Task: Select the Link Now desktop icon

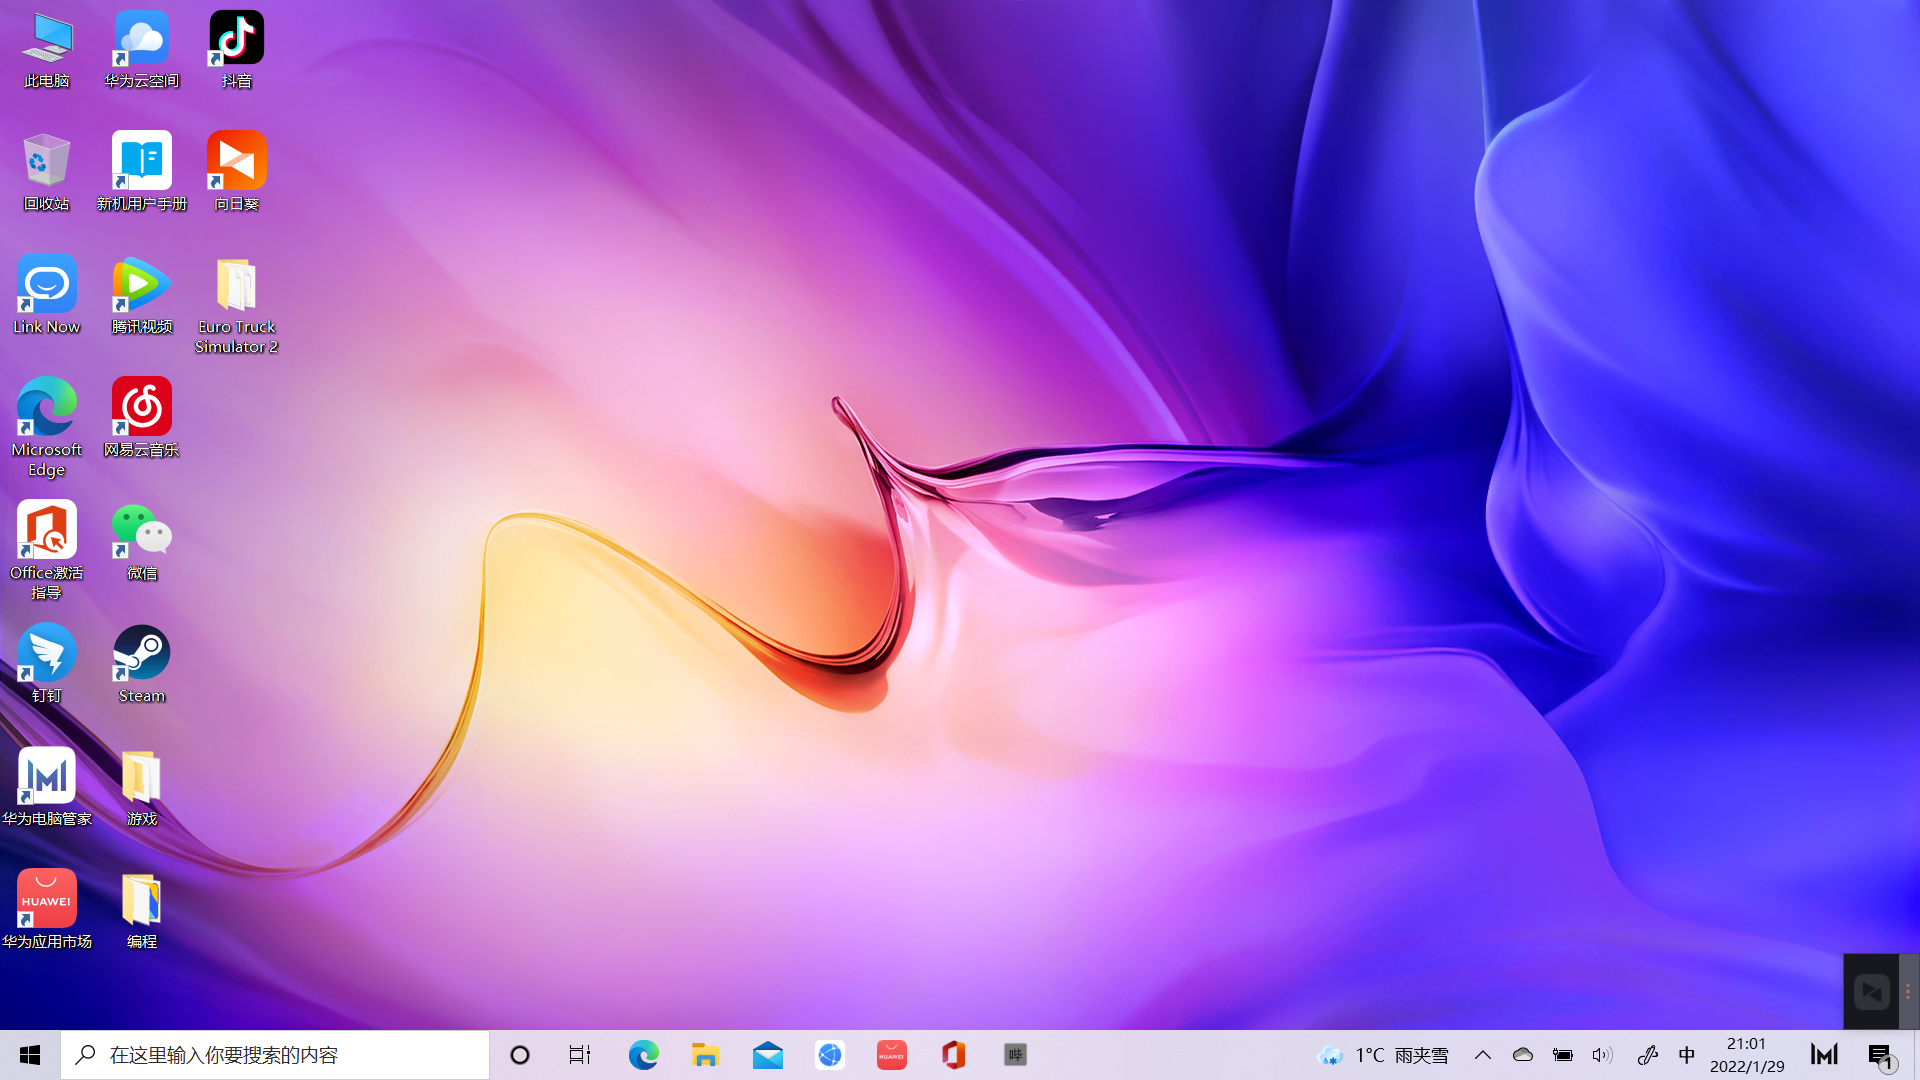Action: (x=47, y=295)
